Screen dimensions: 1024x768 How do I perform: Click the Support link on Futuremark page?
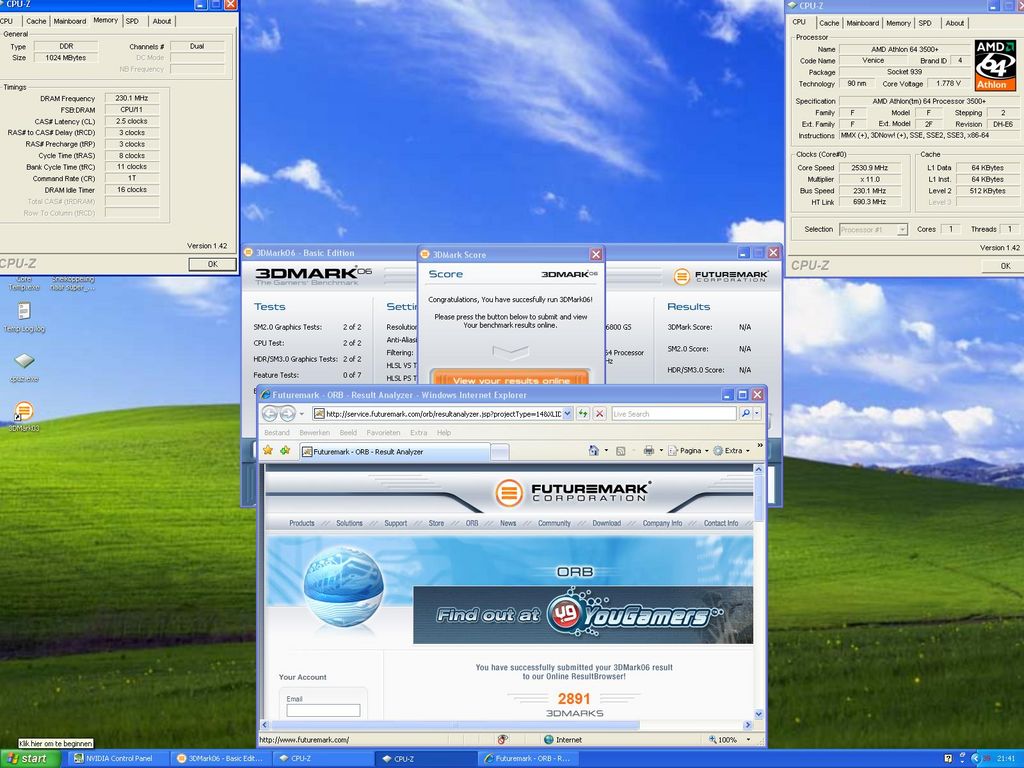click(395, 523)
